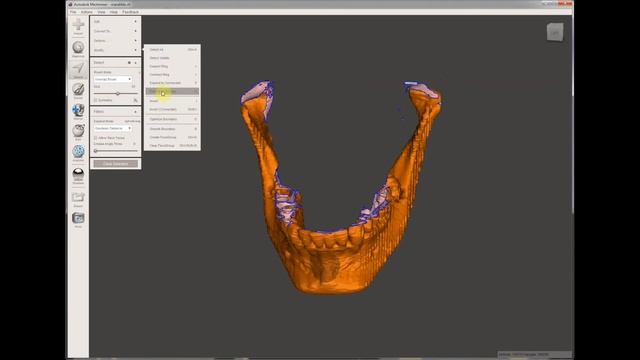This screenshot has height=360, width=640.
Task: Click the Crease Angle Thresh value field
Action: (134, 144)
